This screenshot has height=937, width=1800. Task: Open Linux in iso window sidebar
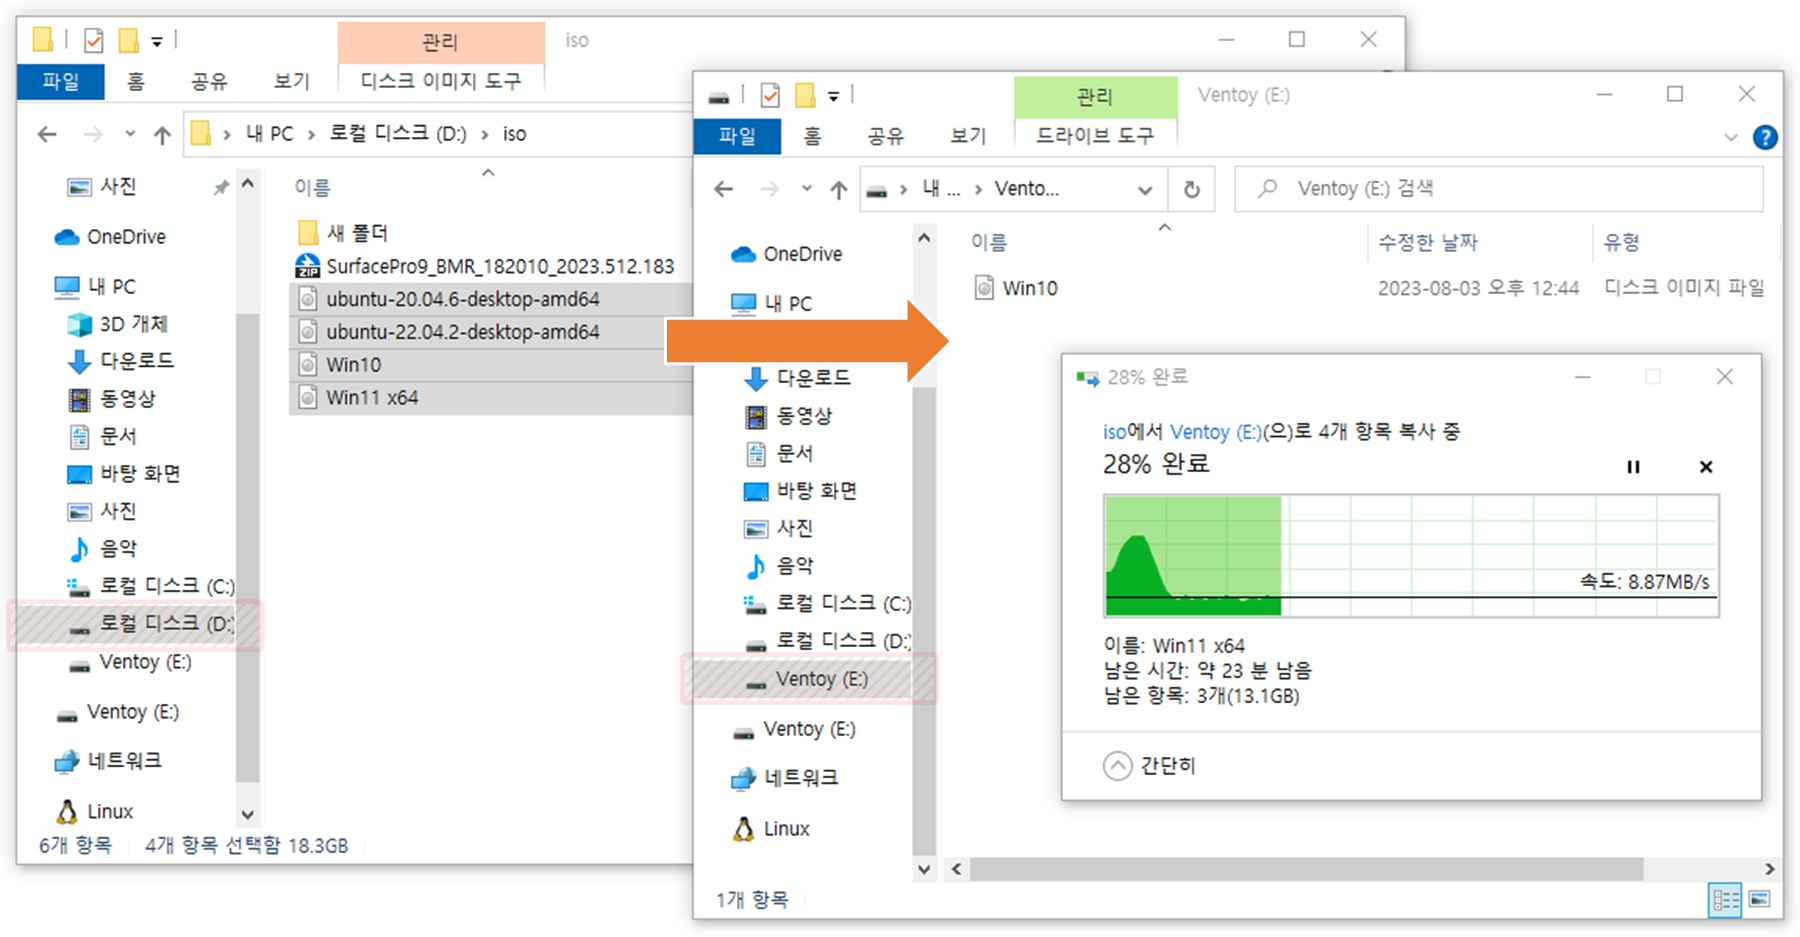pos(94,811)
